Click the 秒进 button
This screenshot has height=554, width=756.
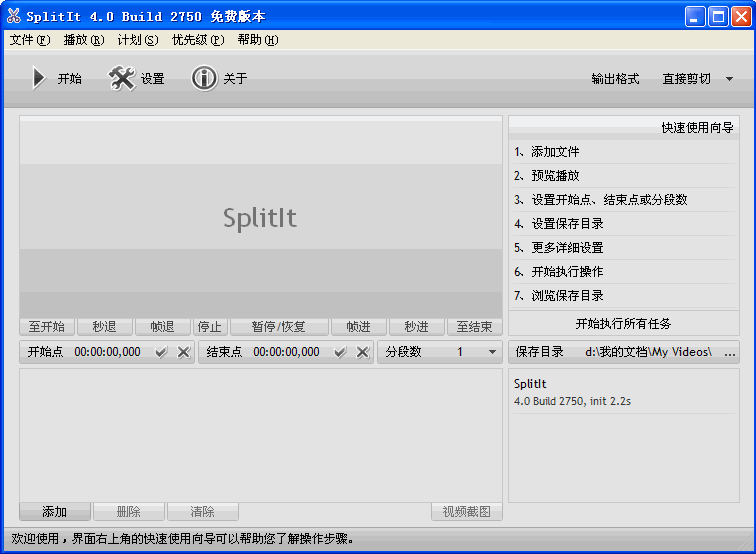click(417, 327)
